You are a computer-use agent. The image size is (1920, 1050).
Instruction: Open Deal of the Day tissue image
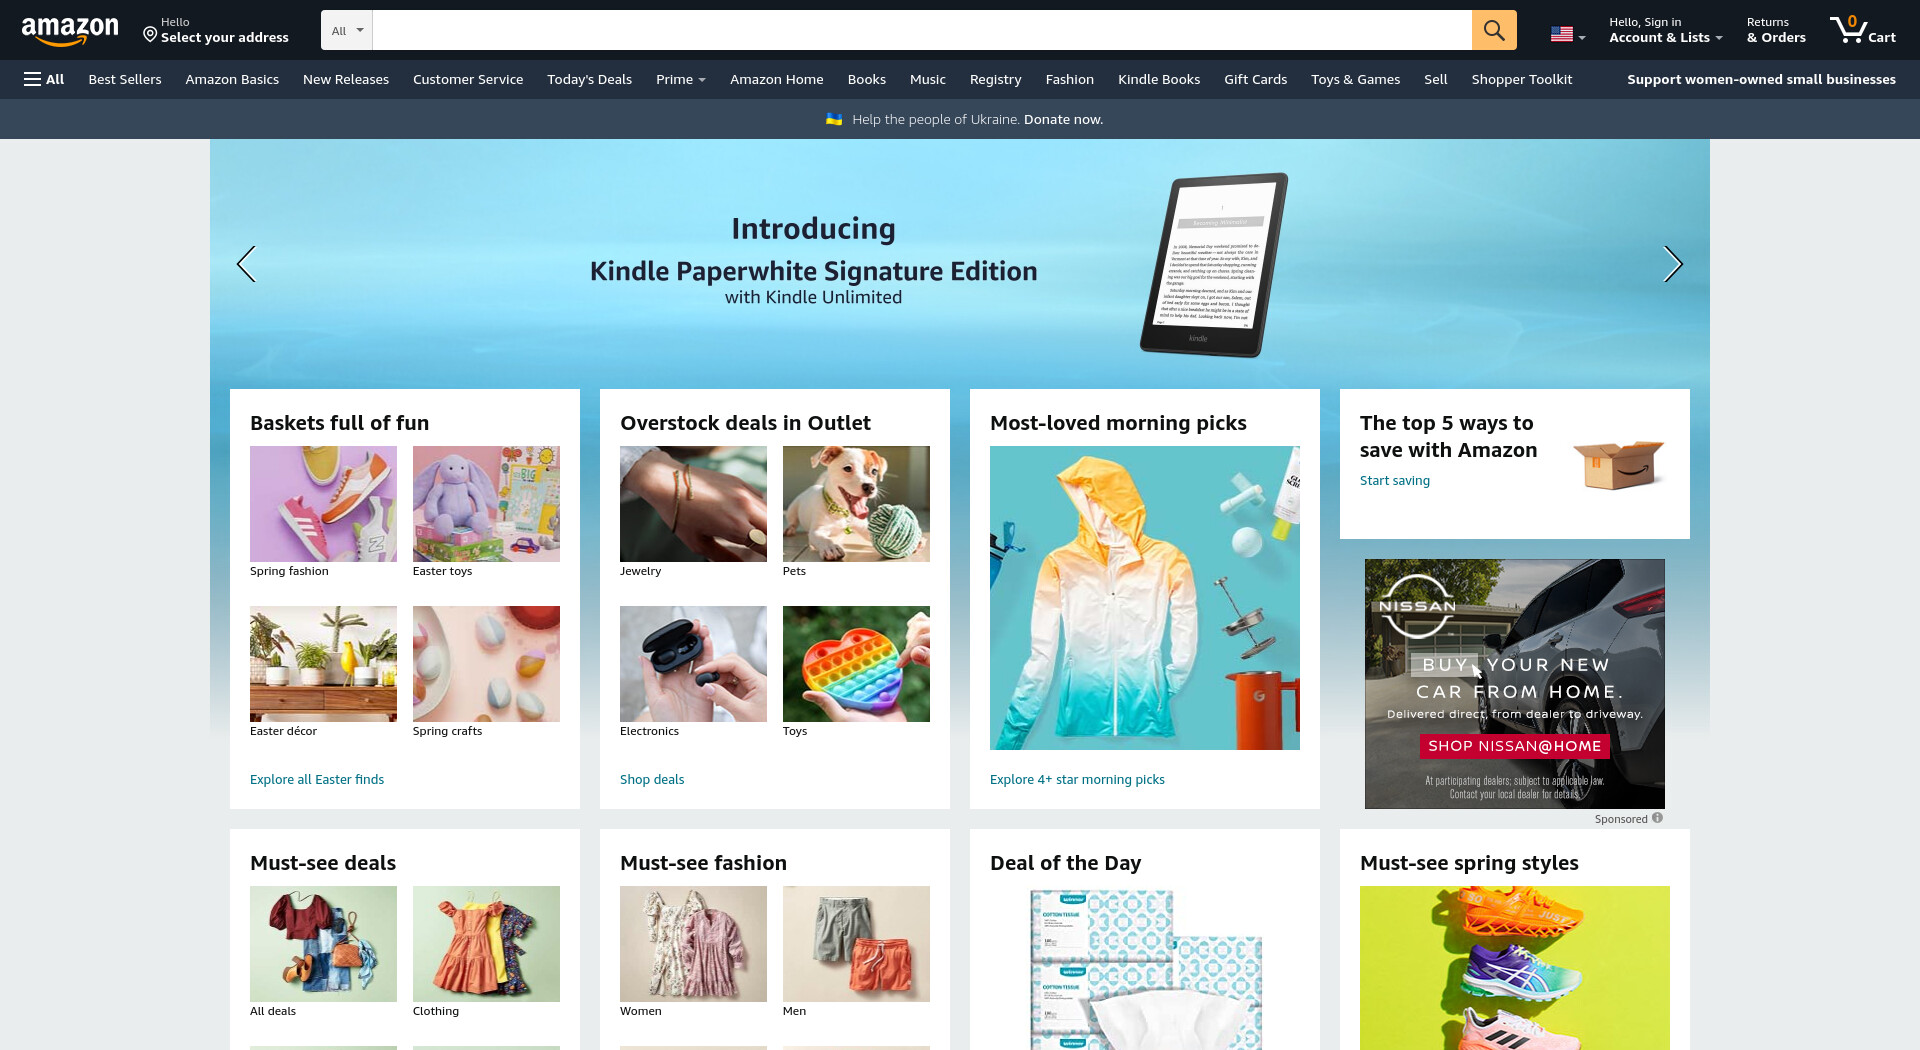point(1145,968)
